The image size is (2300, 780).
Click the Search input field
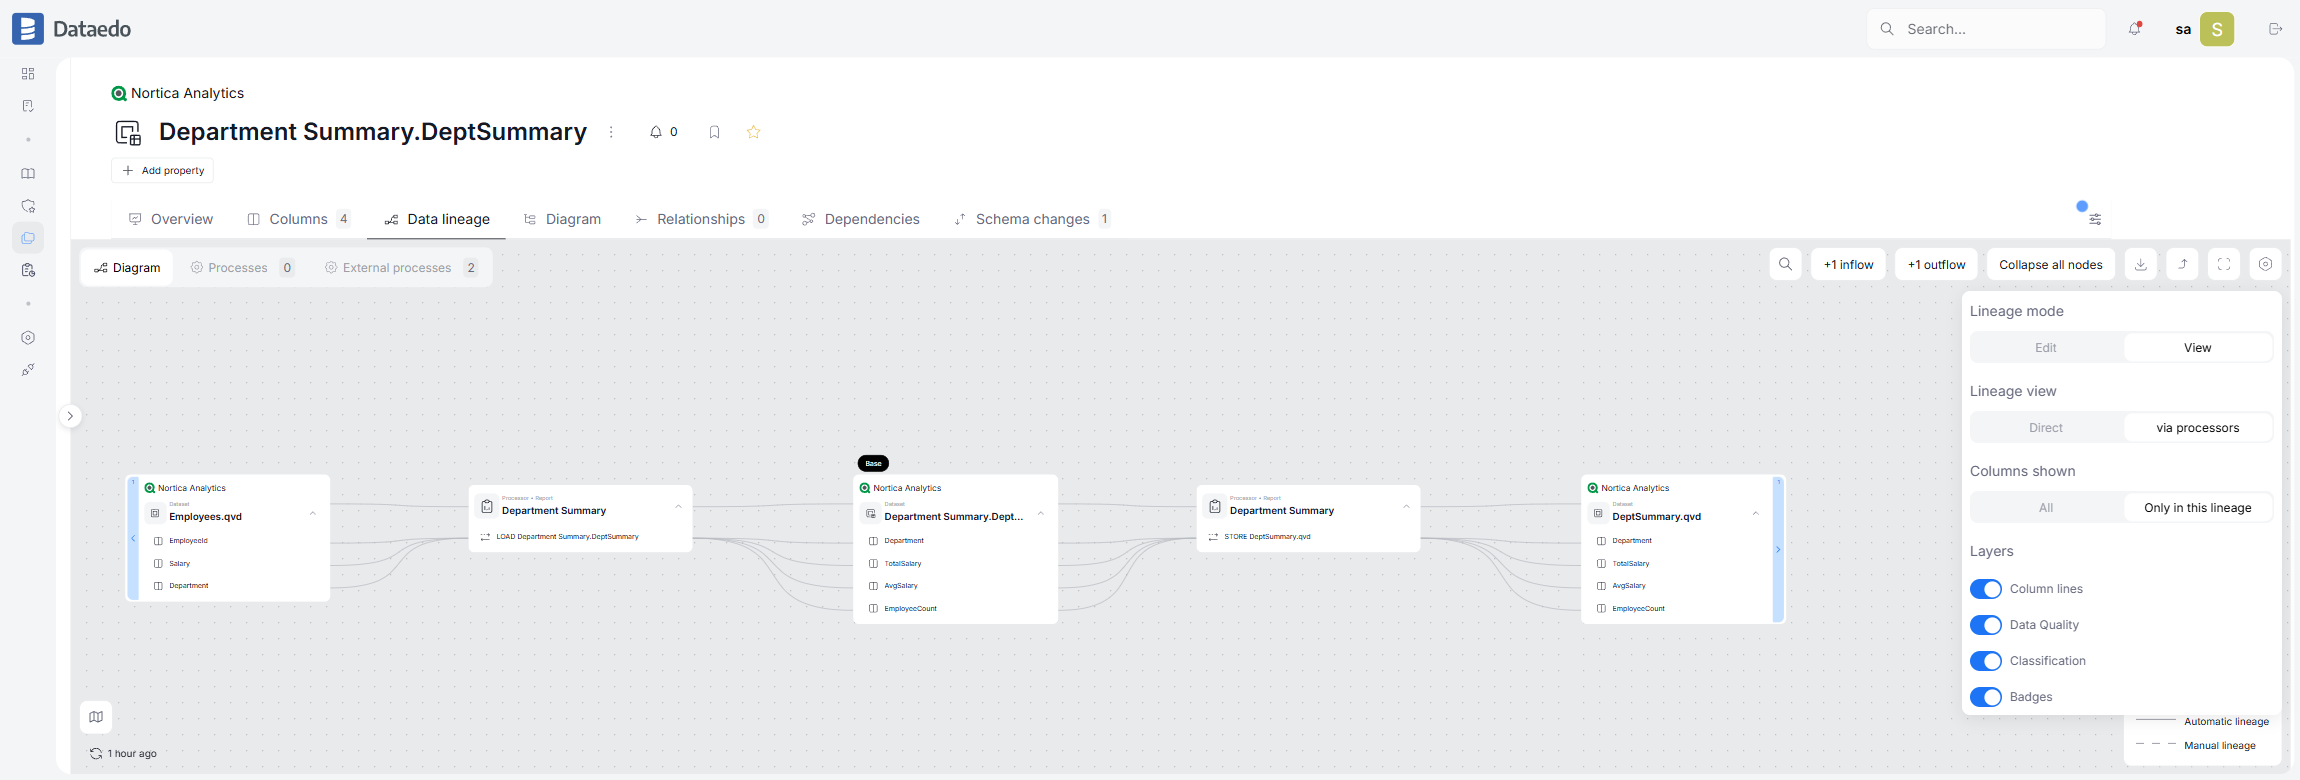pyautogui.click(x=1986, y=29)
